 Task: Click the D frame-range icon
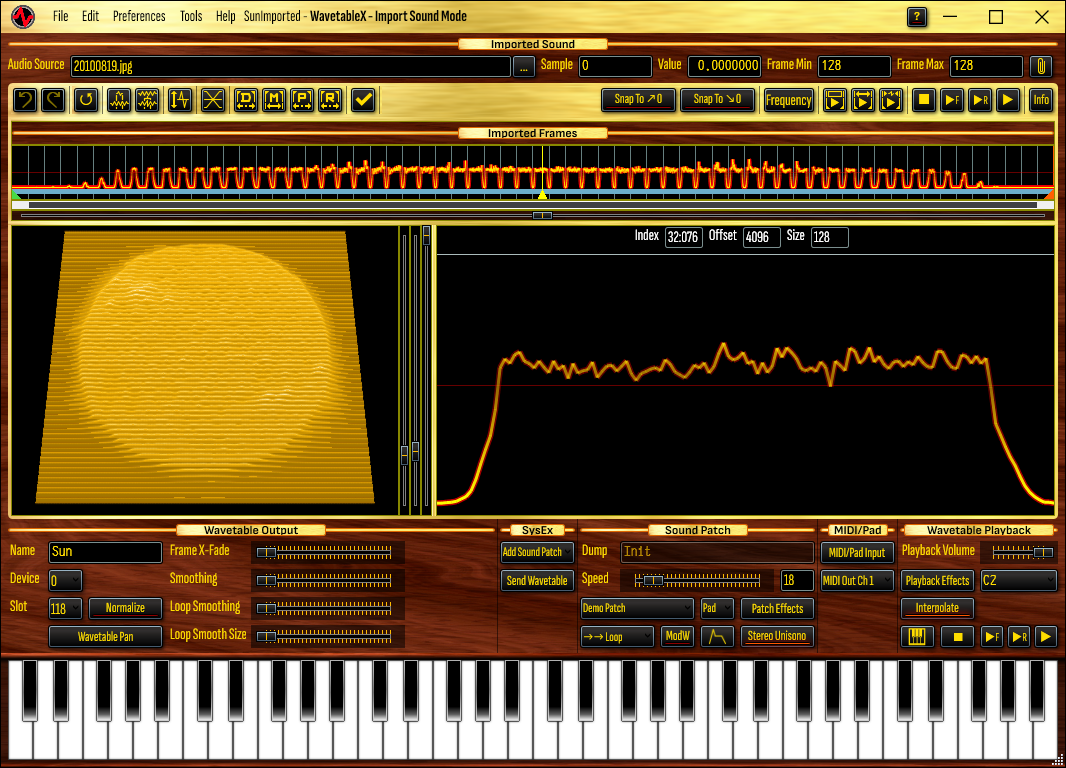click(x=245, y=100)
